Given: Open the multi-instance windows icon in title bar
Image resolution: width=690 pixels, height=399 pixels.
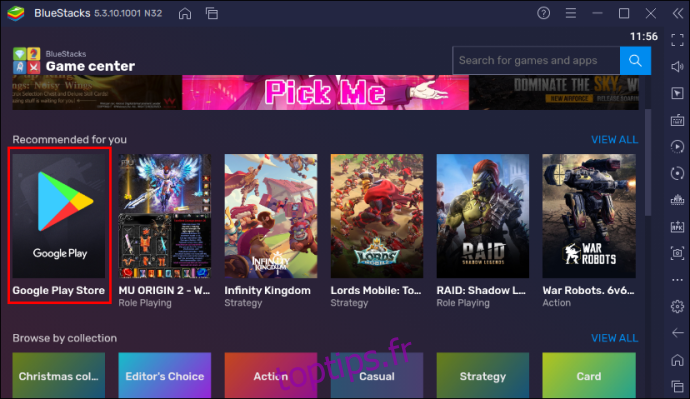Looking at the screenshot, I should click(x=212, y=14).
